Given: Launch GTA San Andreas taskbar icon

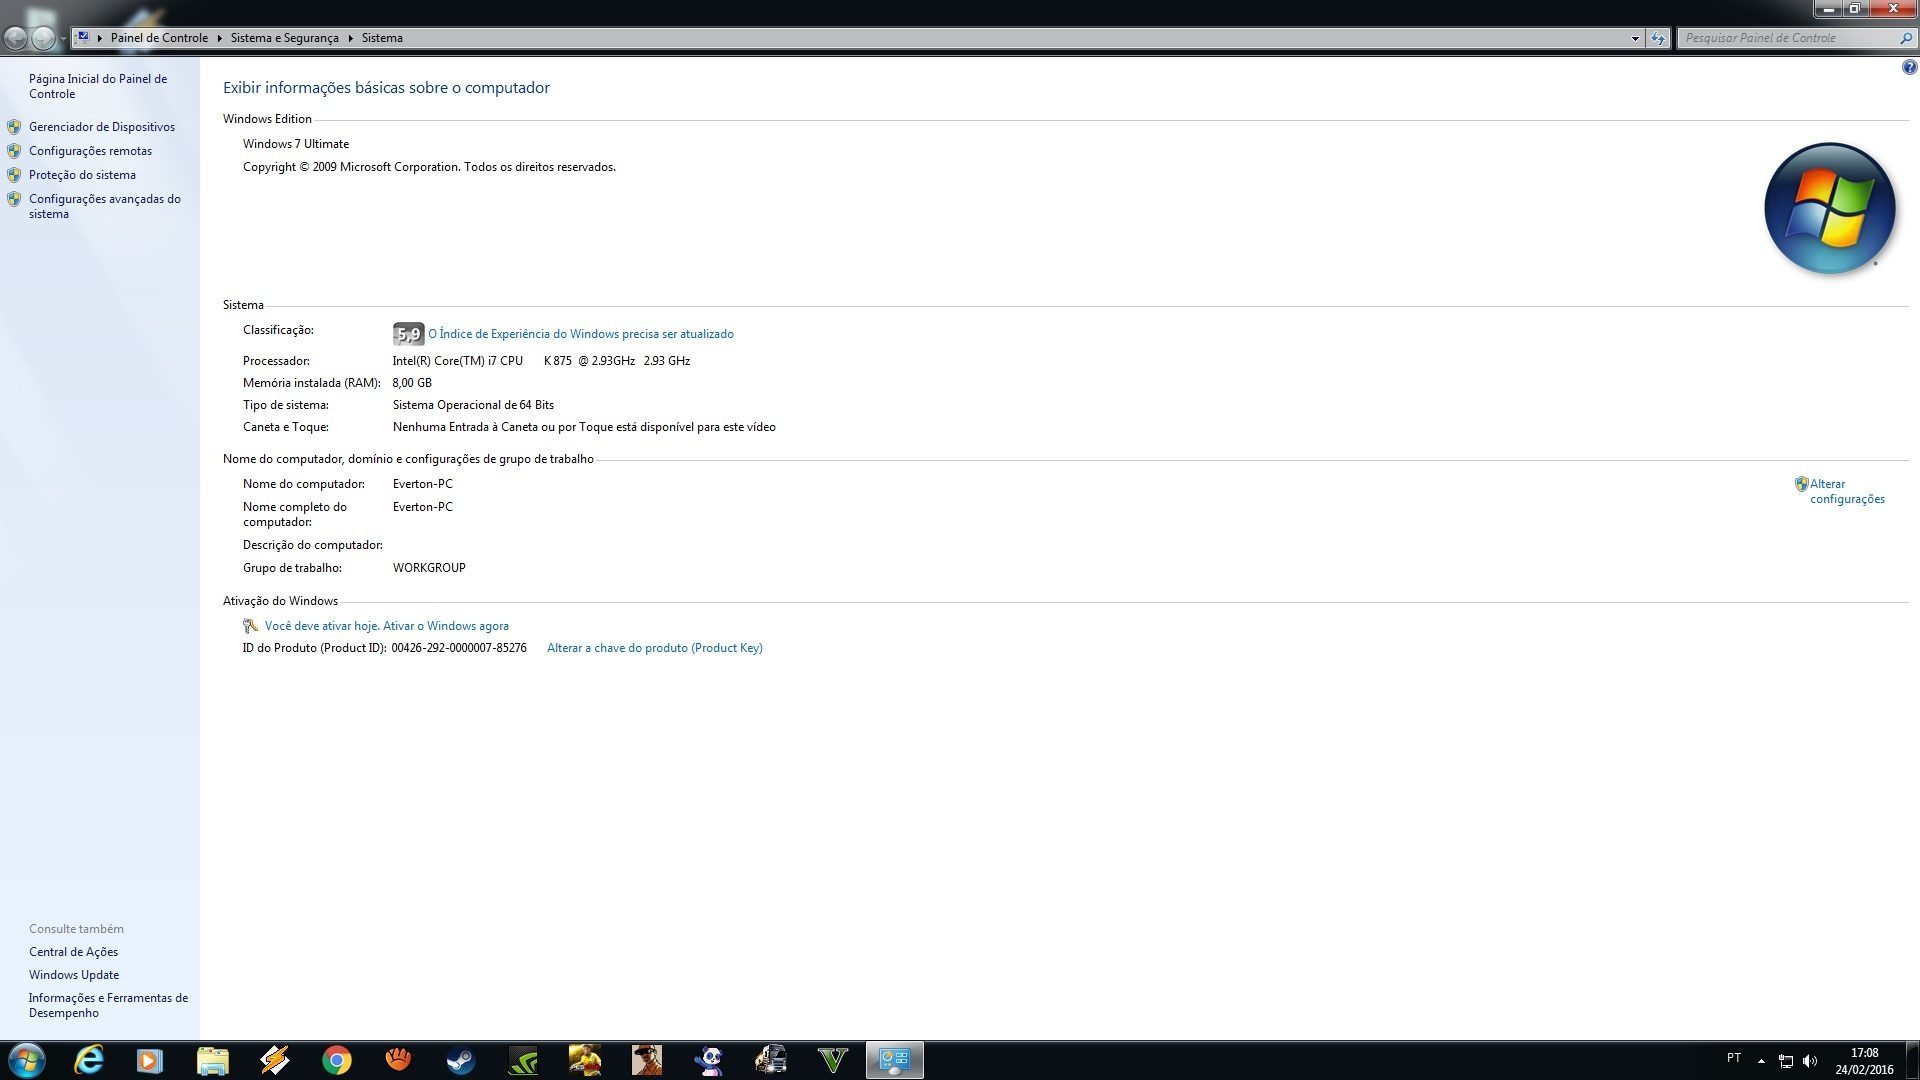Looking at the screenshot, I should click(x=647, y=1060).
